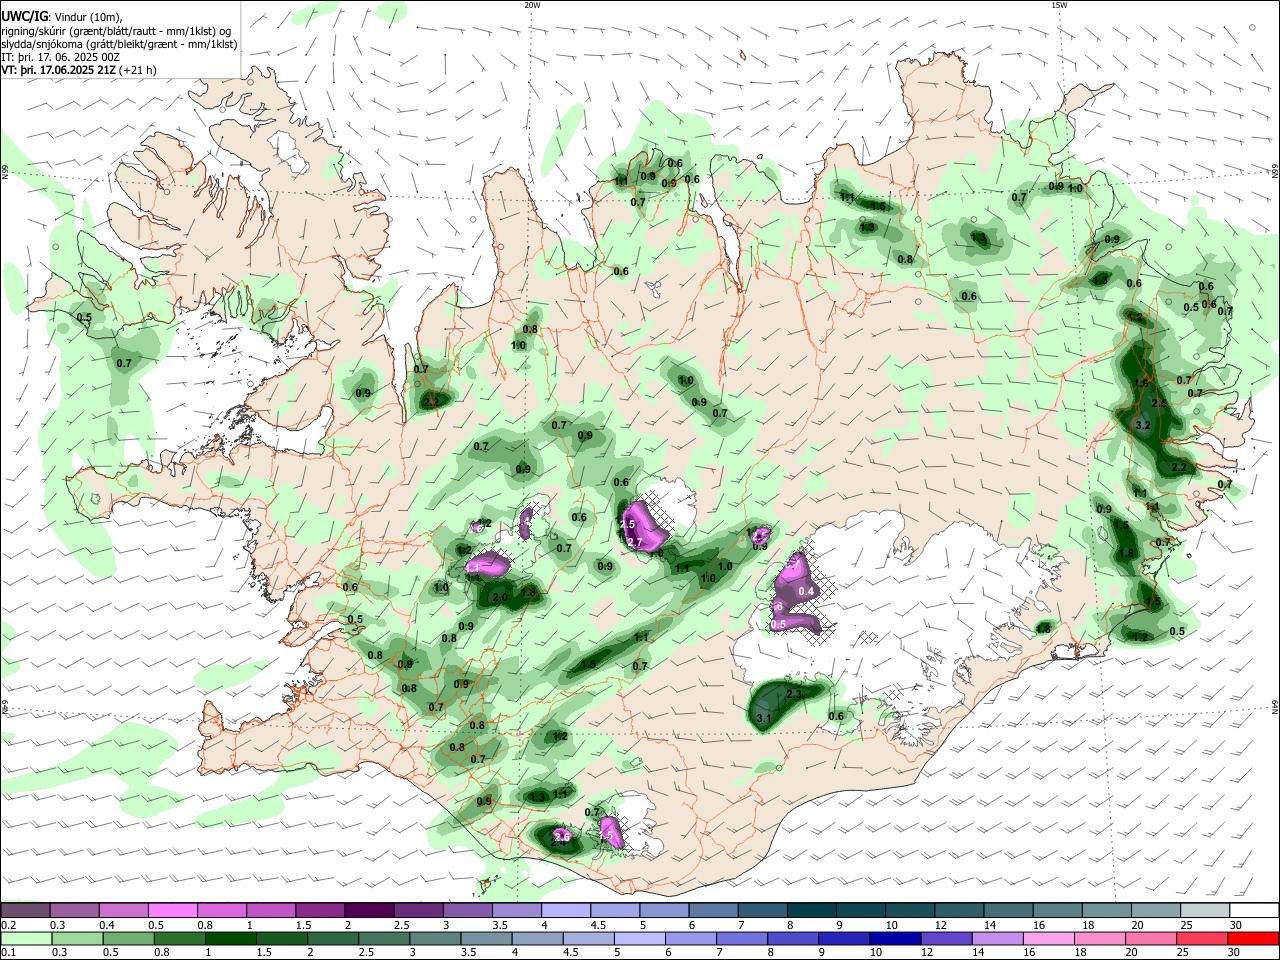Viewport: 1280px width, 960px height.
Task: Click the 3.2 precipitation value on the map
Action: (x=1145, y=425)
